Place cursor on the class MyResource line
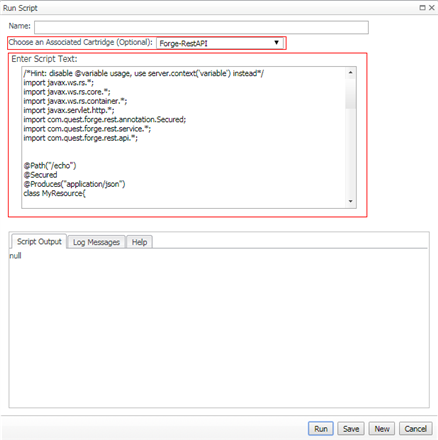The image size is (438, 440). pos(55,193)
